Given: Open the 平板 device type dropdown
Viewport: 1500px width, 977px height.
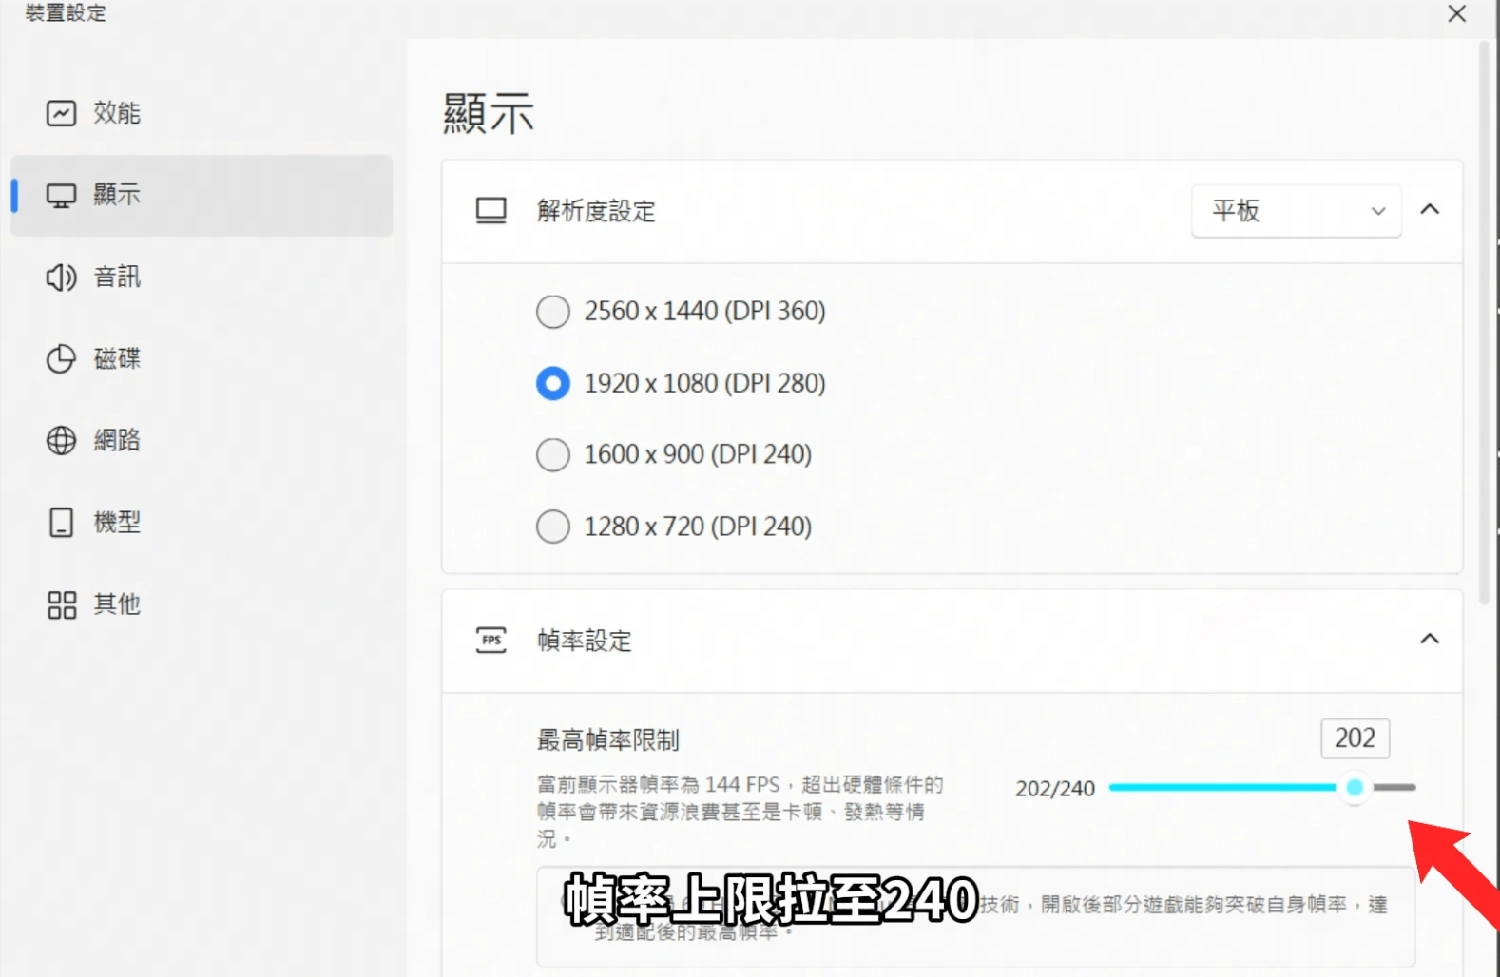Looking at the screenshot, I should click(1296, 211).
